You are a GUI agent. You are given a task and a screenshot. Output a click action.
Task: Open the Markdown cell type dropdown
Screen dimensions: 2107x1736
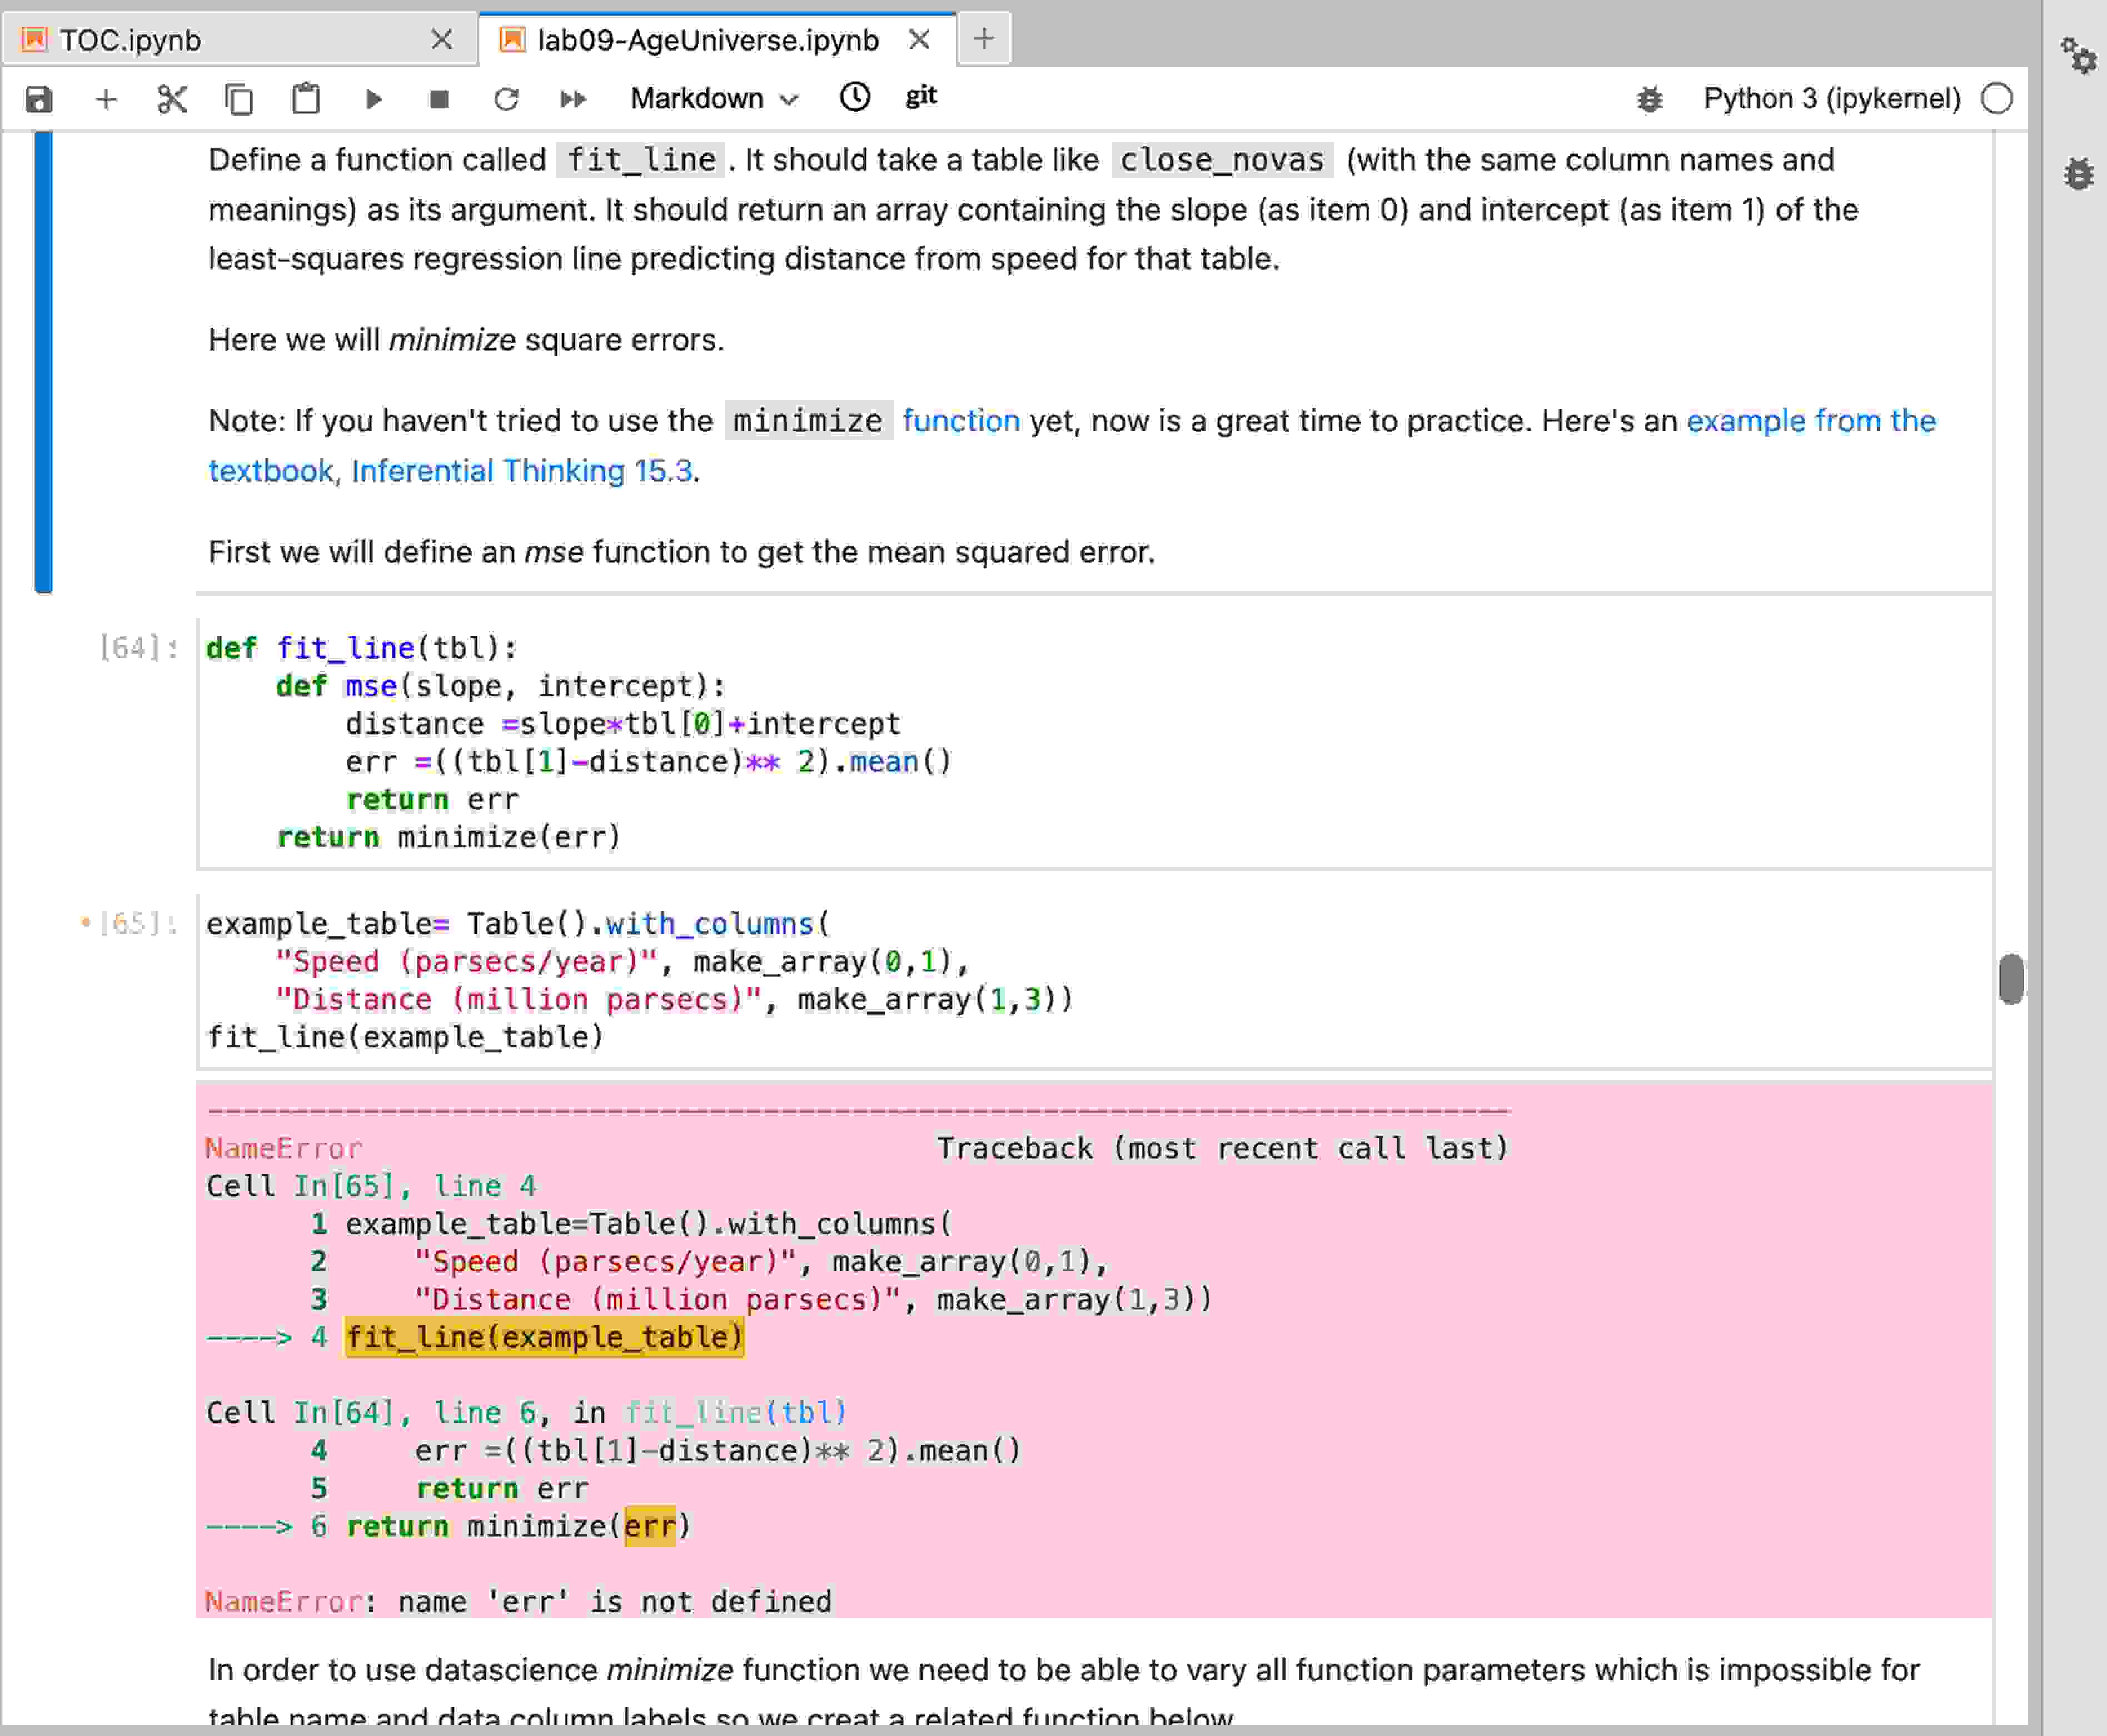(713, 99)
